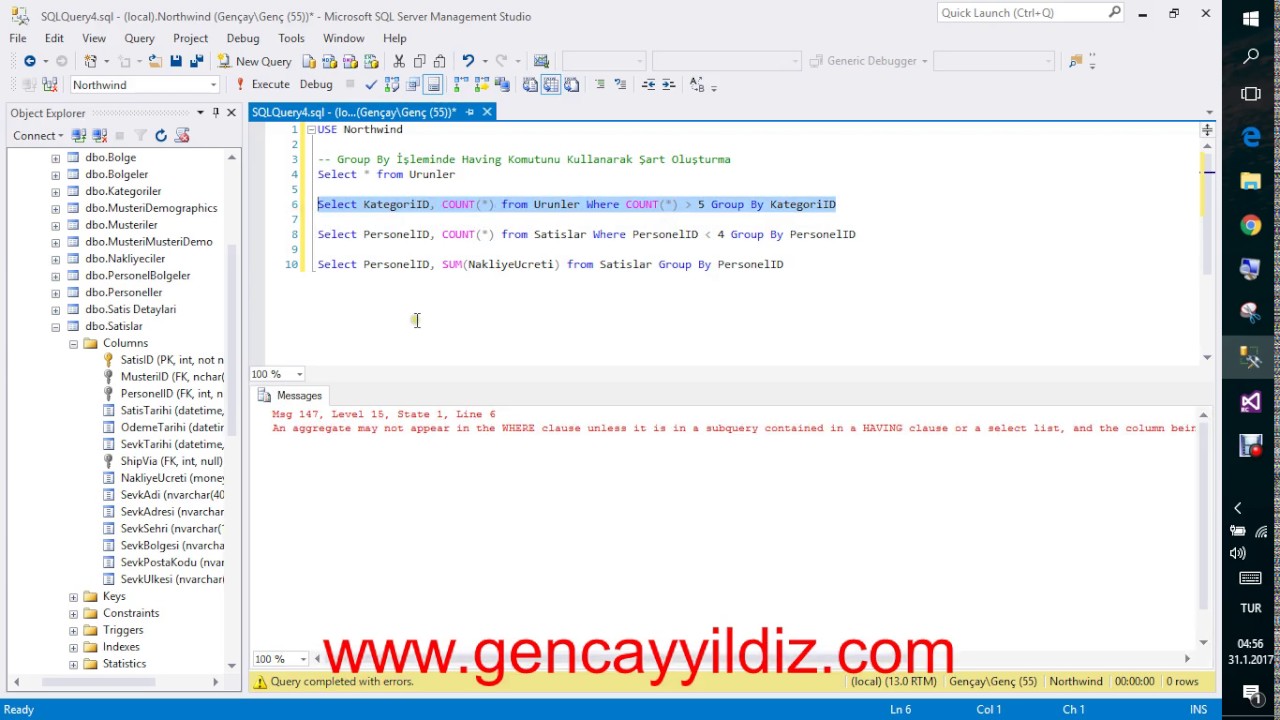Image resolution: width=1280 pixels, height=720 pixels.
Task: Open the Tools menu
Action: click(x=291, y=38)
